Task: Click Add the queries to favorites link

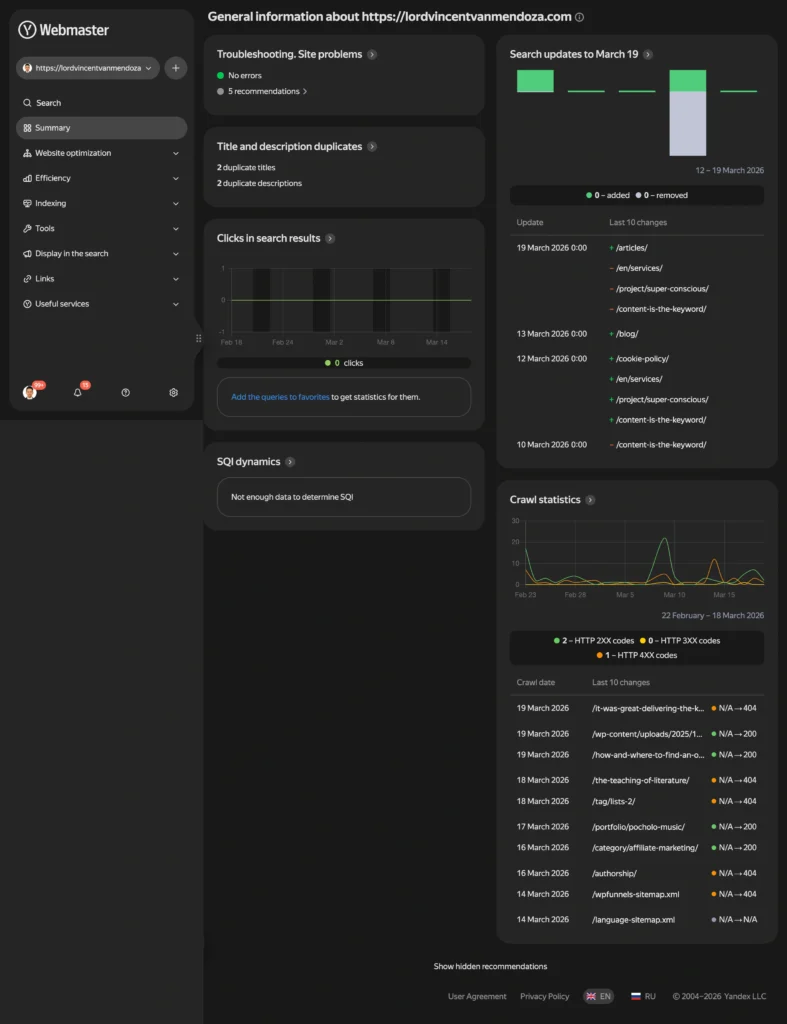Action: tap(280, 397)
